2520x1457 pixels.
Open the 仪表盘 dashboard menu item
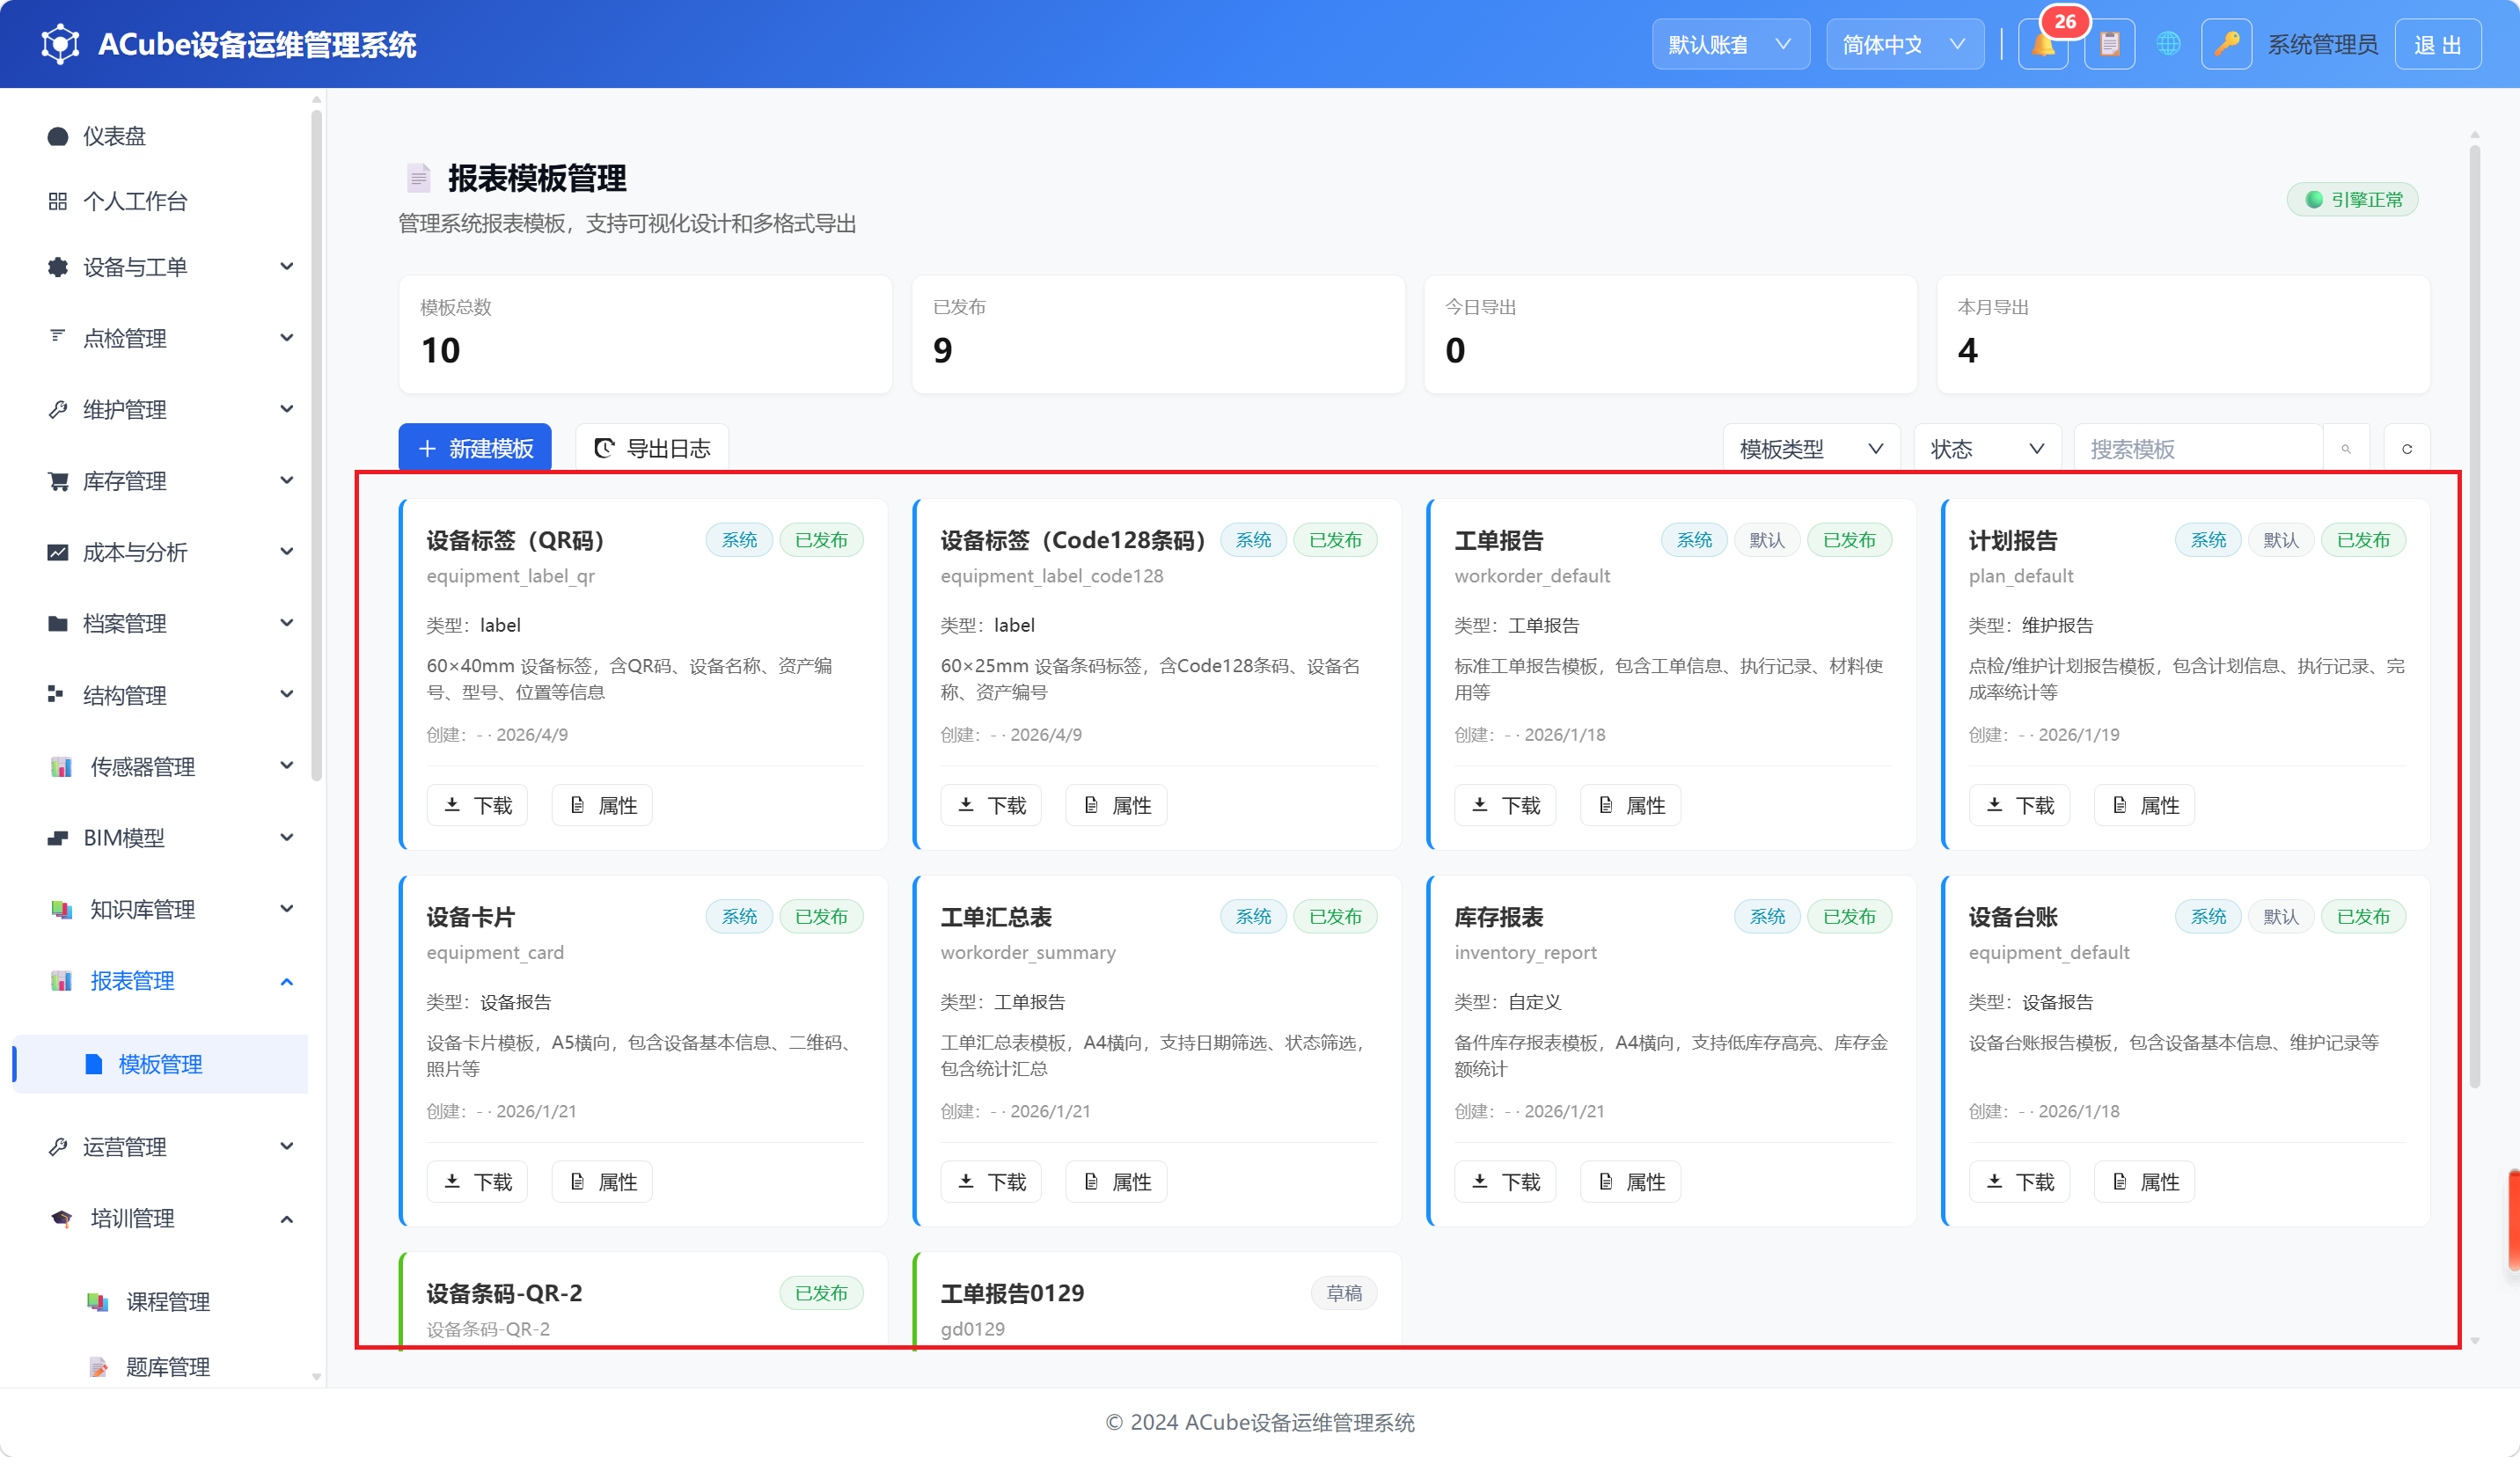(160, 136)
